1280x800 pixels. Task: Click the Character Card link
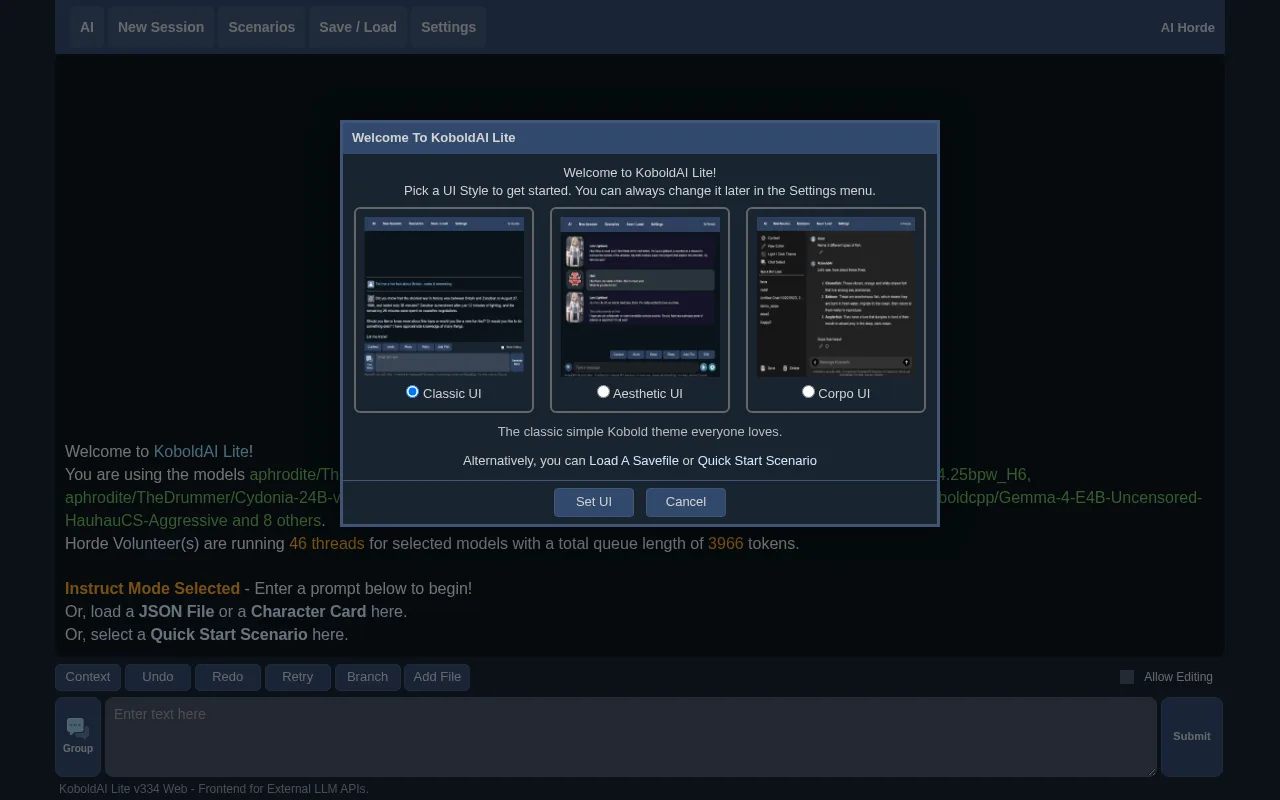pyautogui.click(x=308, y=612)
